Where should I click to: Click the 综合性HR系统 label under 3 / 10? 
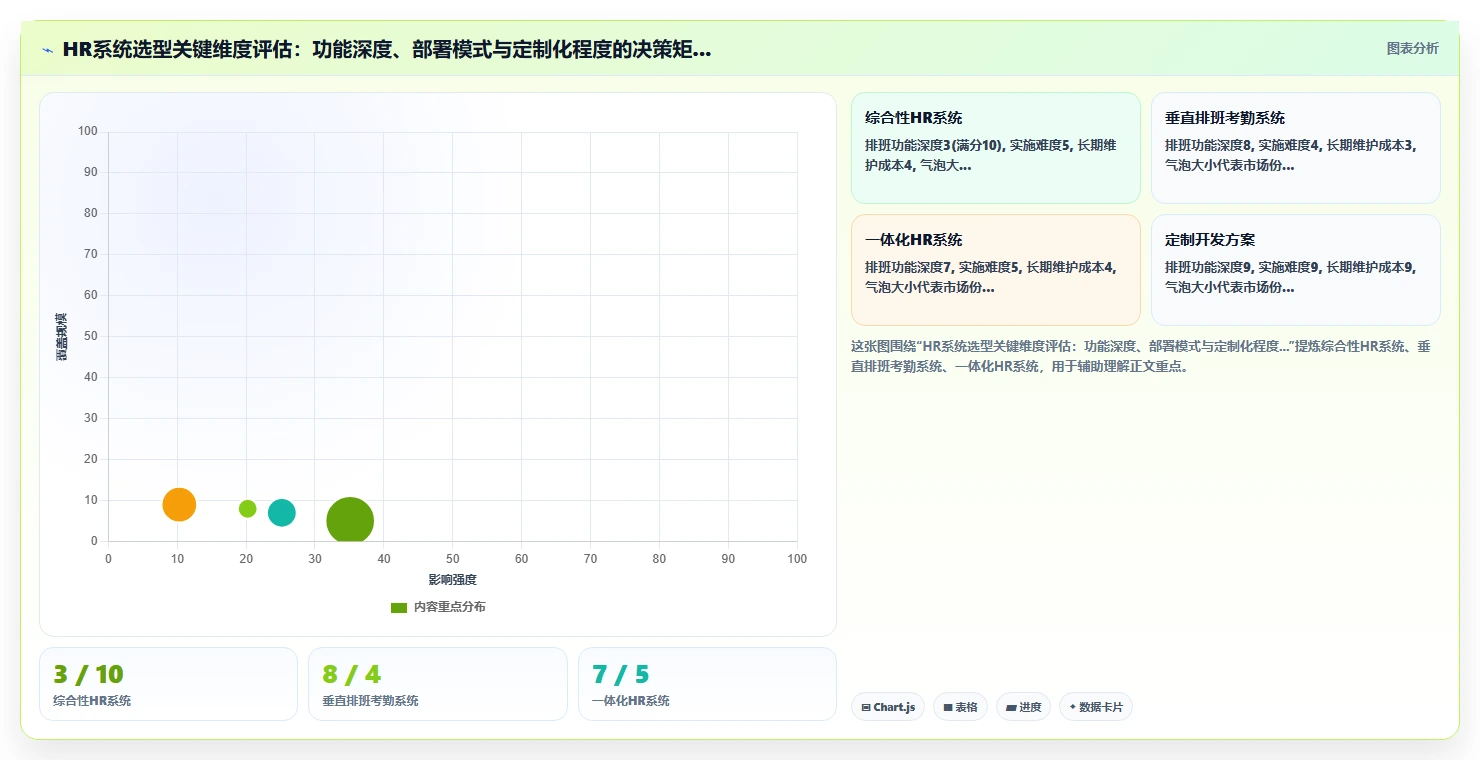pos(92,701)
